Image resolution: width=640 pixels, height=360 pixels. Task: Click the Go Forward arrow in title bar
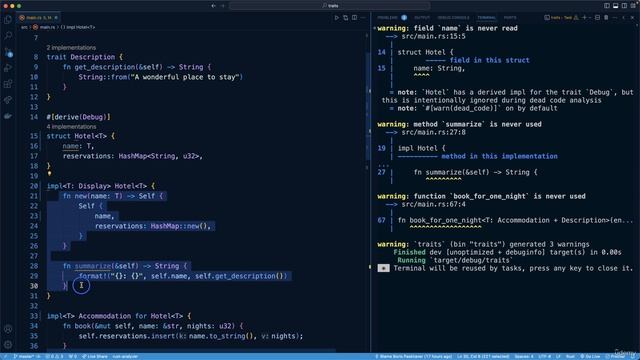coord(223,6)
